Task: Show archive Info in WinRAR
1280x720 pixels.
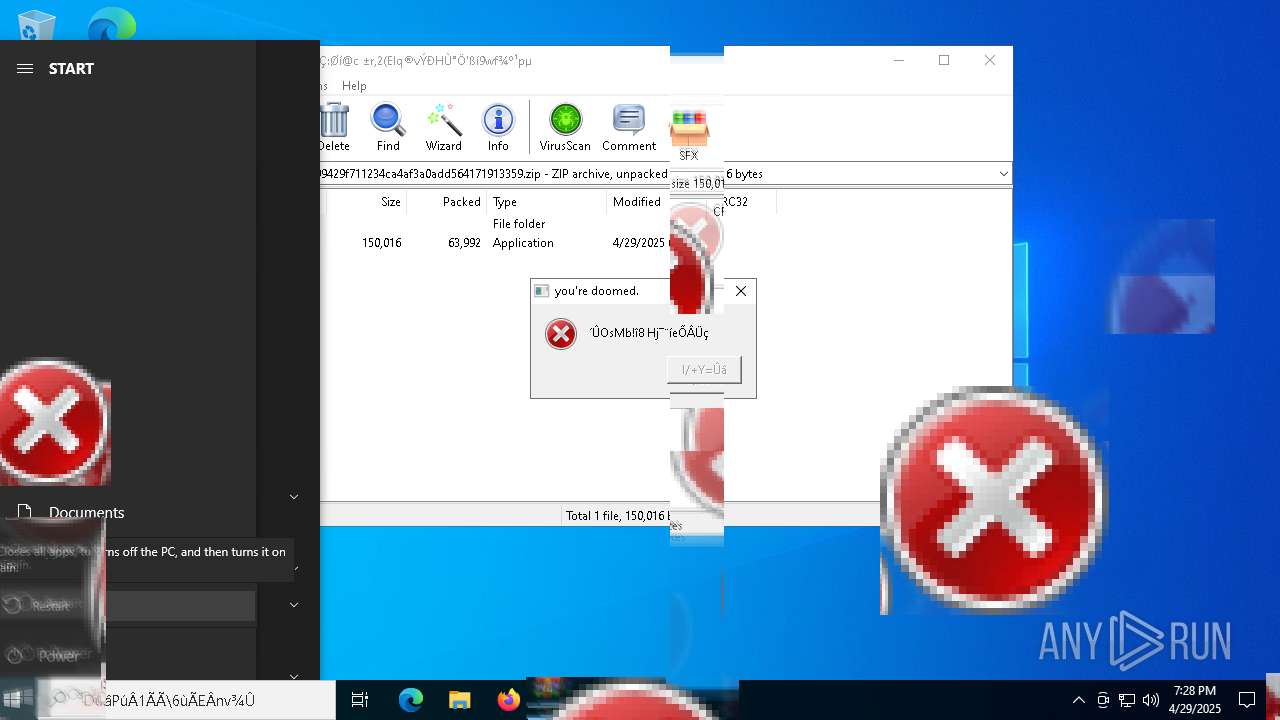Action: 498,128
